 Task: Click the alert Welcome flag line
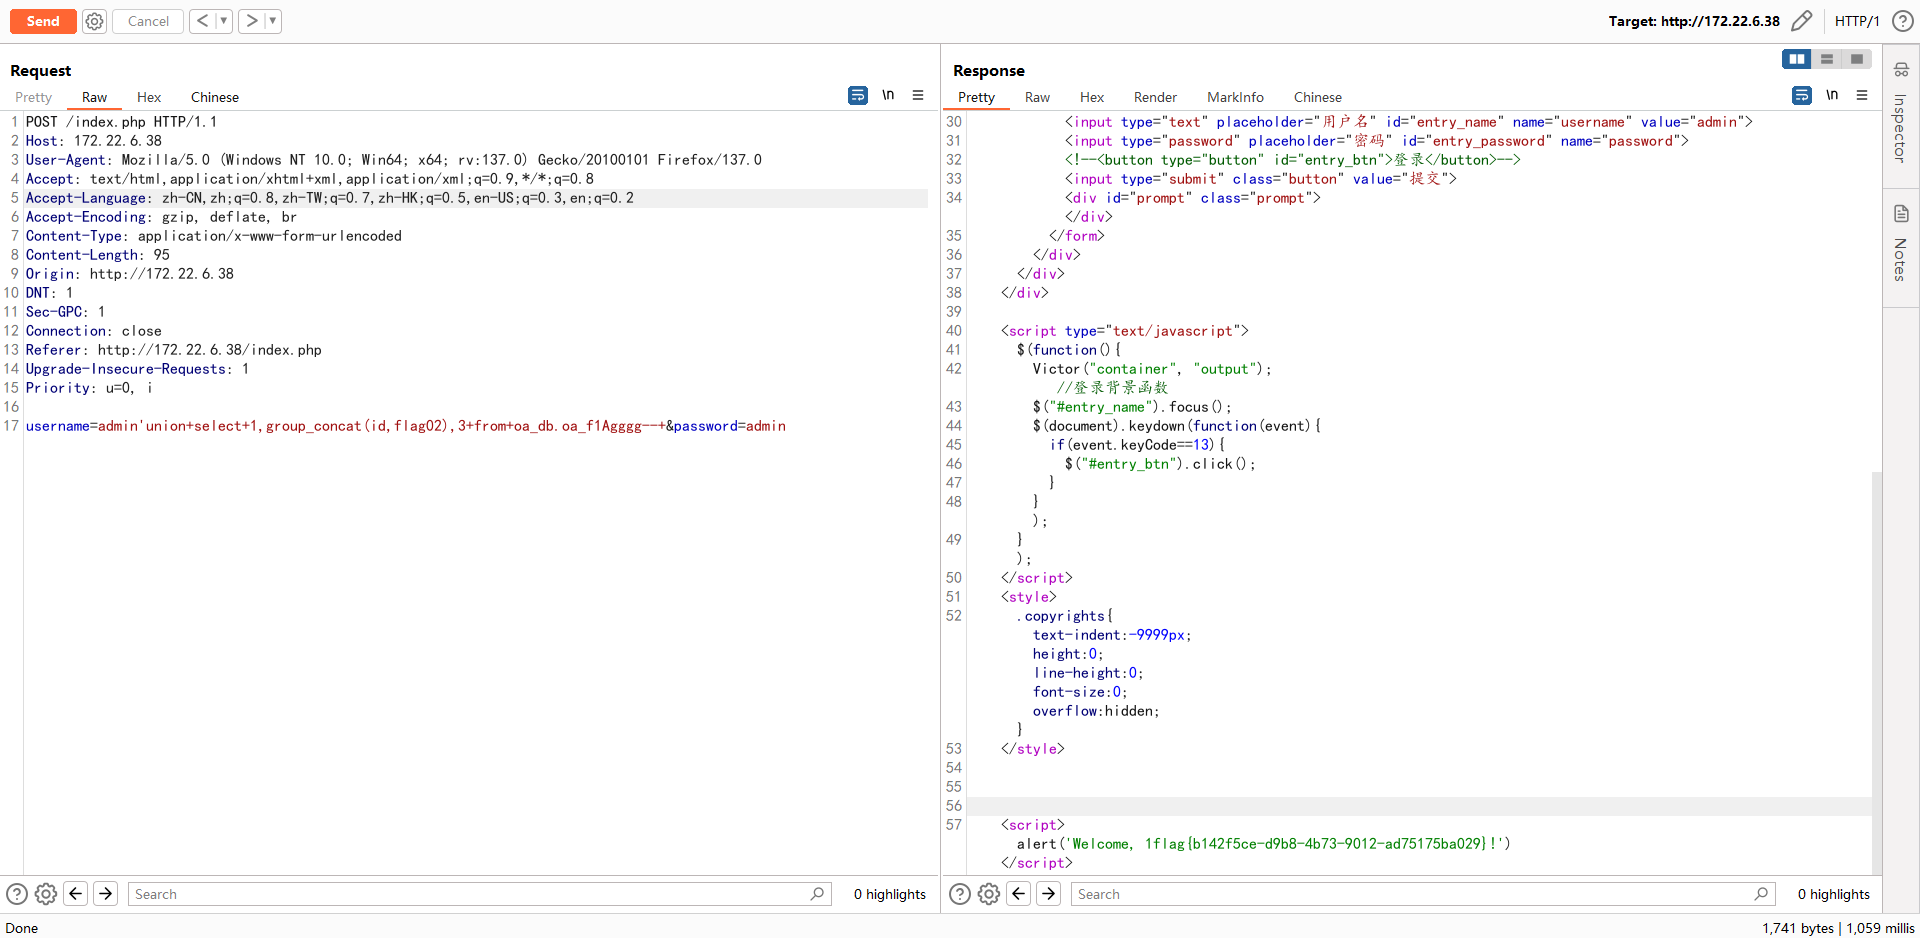point(1264,844)
